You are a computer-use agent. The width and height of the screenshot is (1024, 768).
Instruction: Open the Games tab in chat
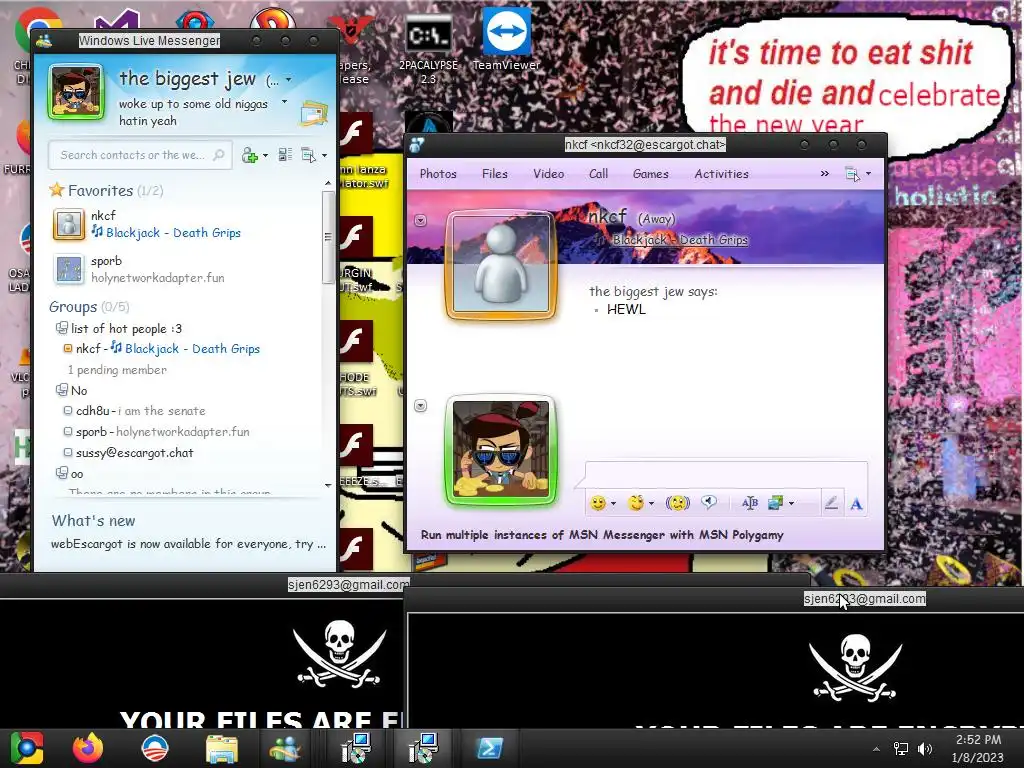pos(650,174)
